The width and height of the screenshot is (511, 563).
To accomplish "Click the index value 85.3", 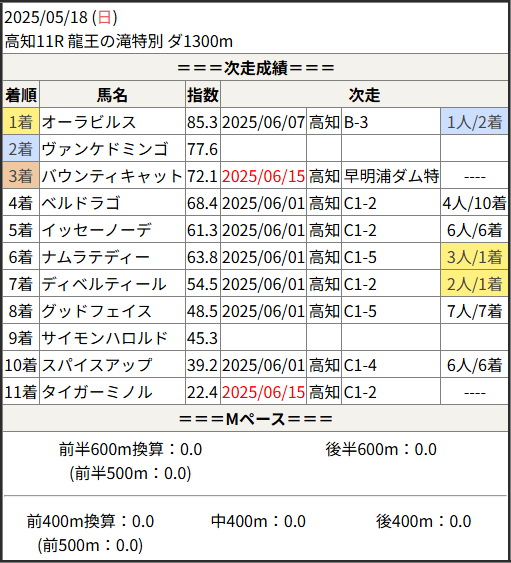I will pyautogui.click(x=202, y=122).
